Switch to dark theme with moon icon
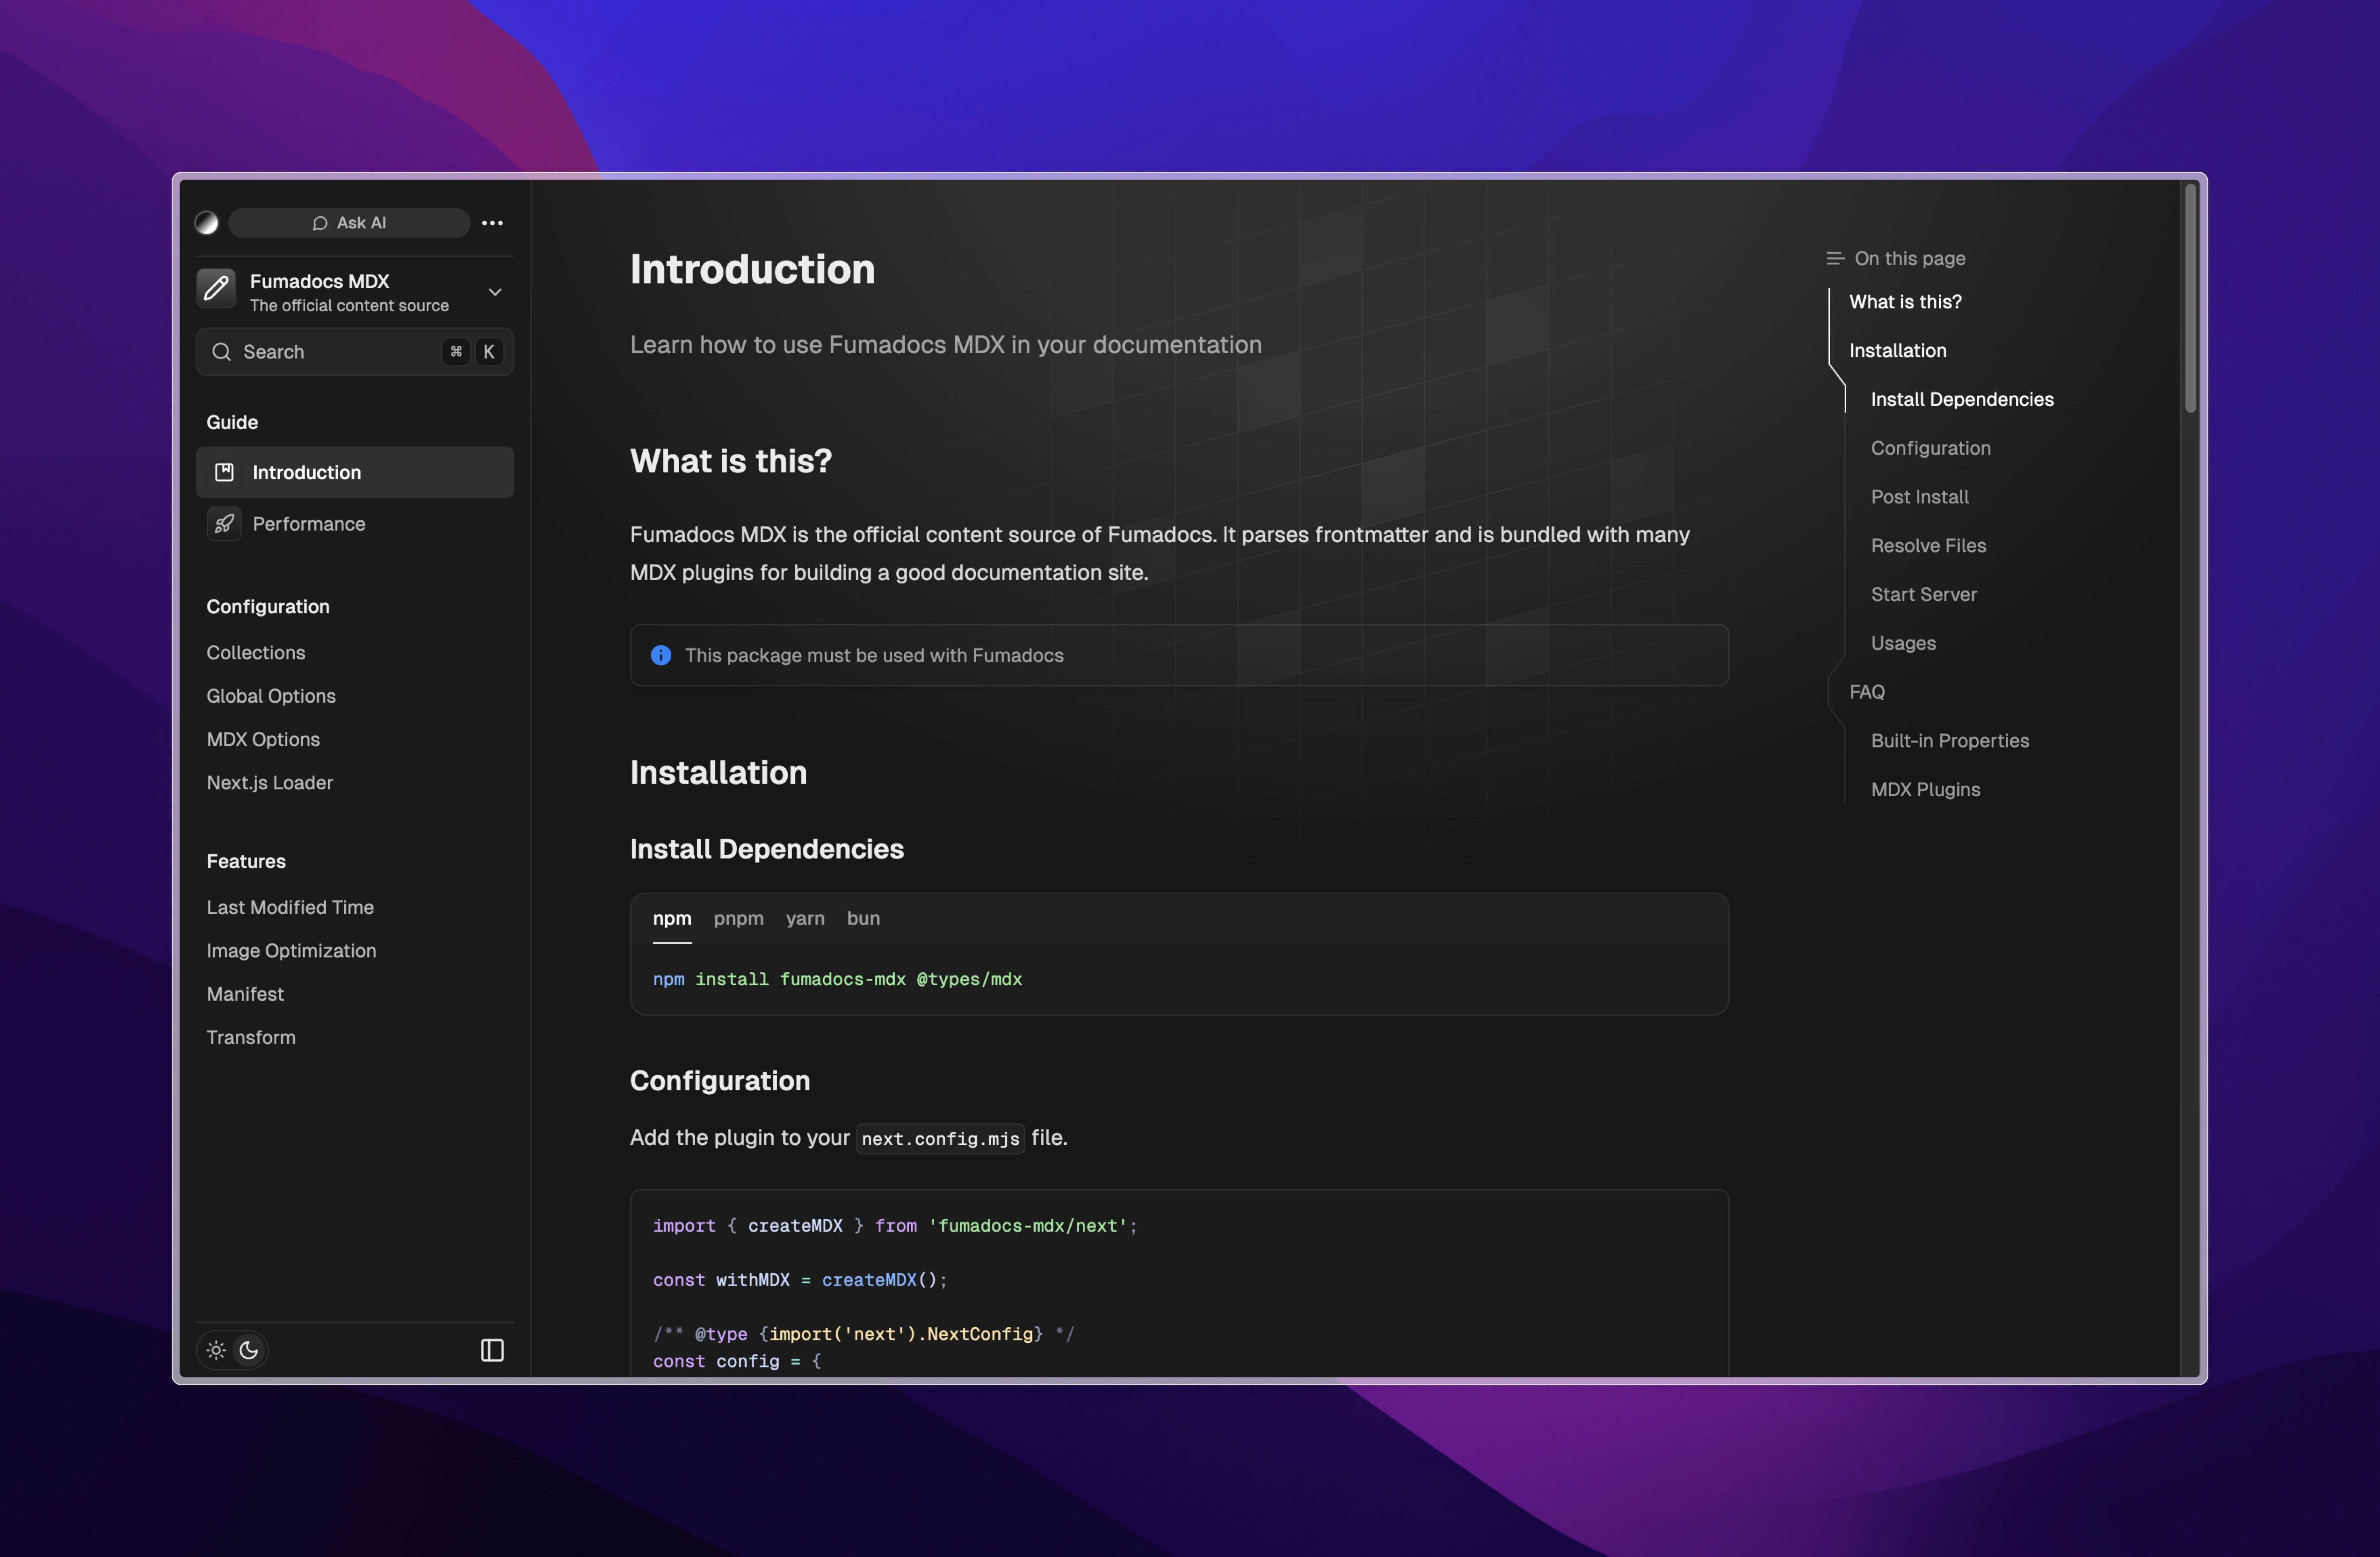The image size is (2380, 1557). tap(249, 1350)
